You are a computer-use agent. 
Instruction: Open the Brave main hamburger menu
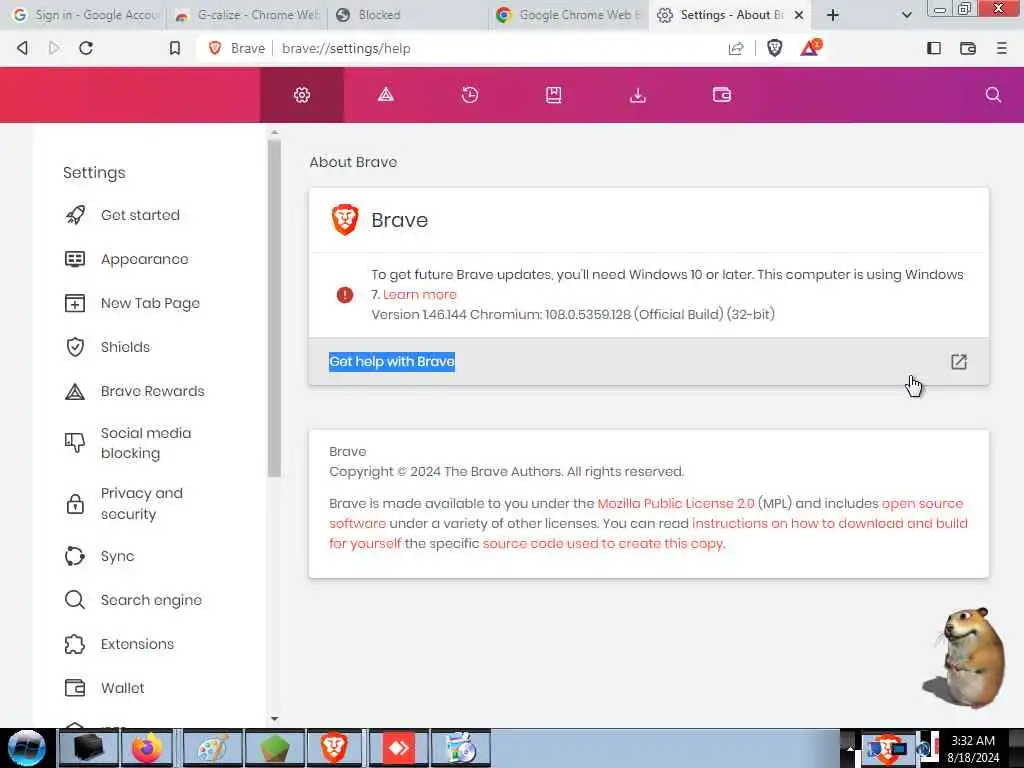click(x=1001, y=48)
